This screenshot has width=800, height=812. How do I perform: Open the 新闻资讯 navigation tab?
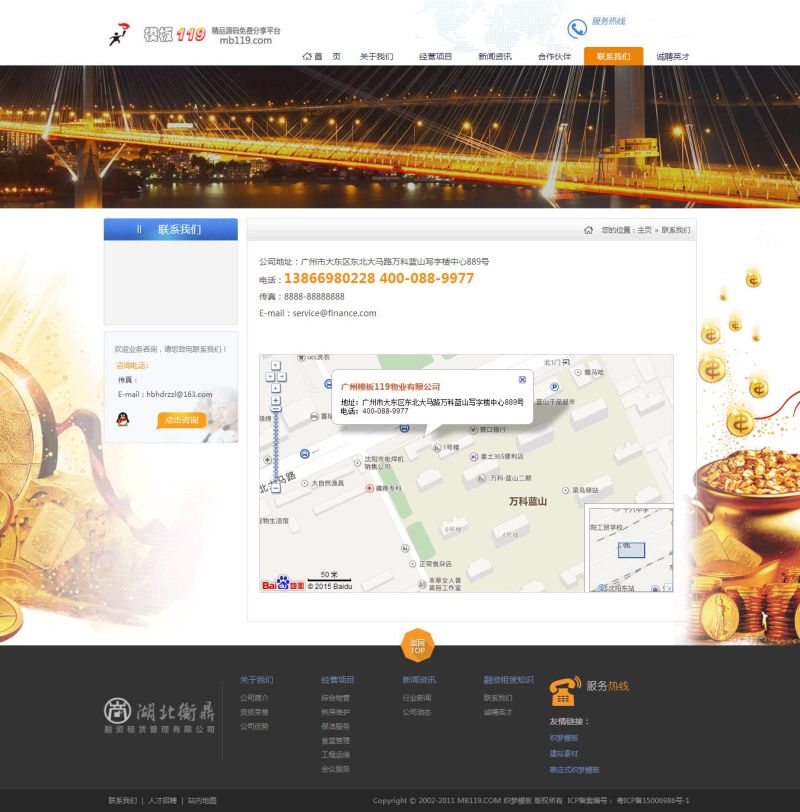[494, 56]
